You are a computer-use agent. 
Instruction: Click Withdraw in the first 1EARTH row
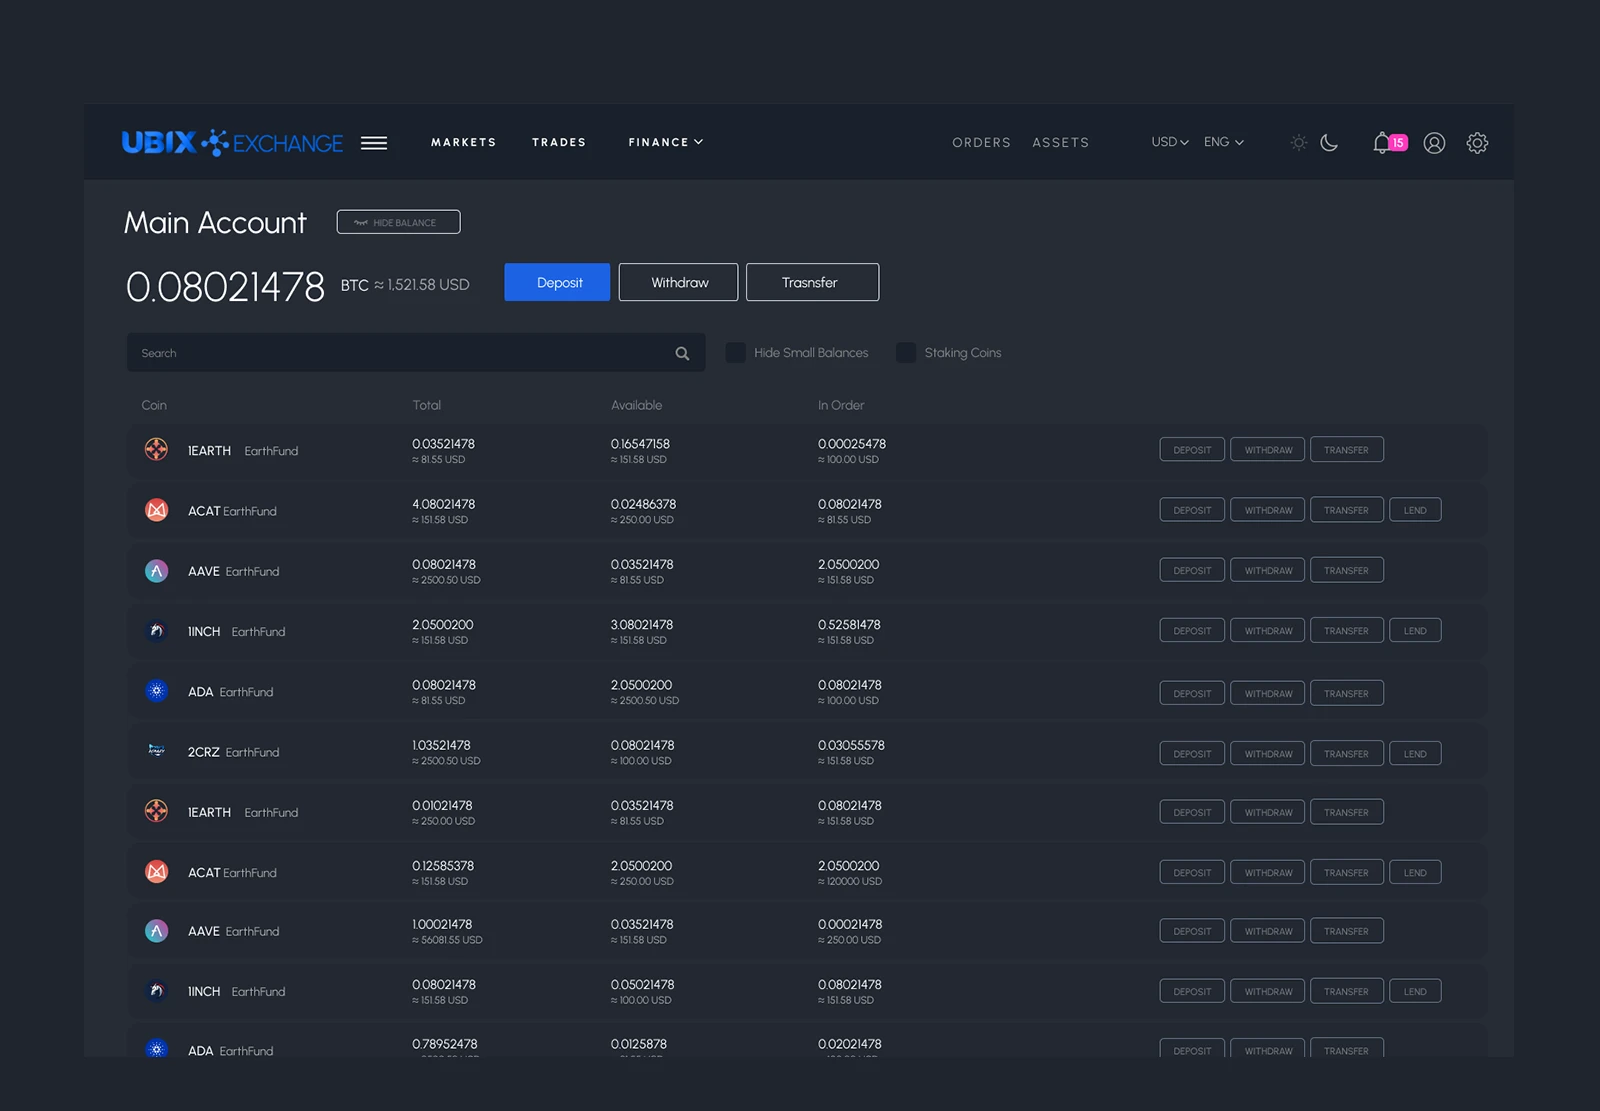[1268, 450]
